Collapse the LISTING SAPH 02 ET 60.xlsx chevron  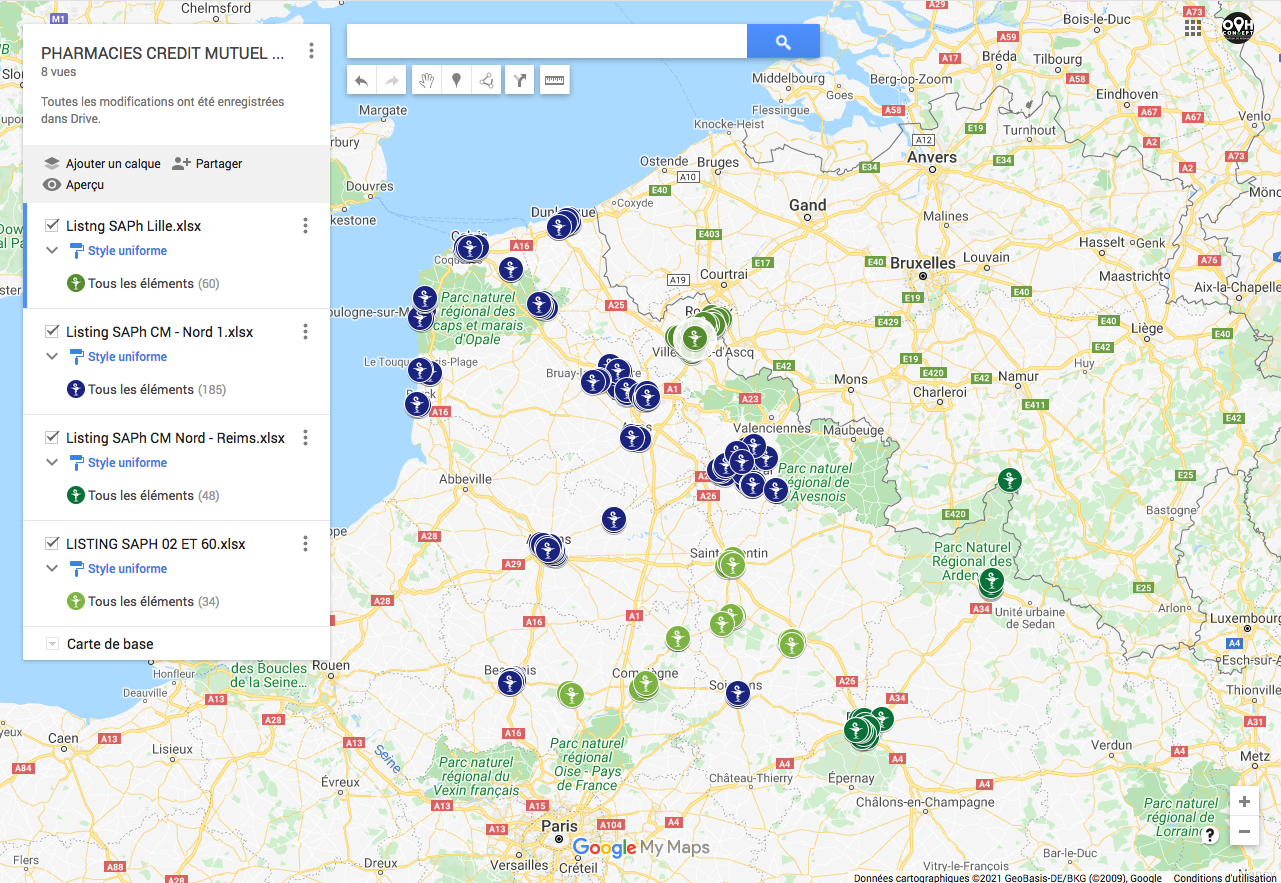[52, 569]
